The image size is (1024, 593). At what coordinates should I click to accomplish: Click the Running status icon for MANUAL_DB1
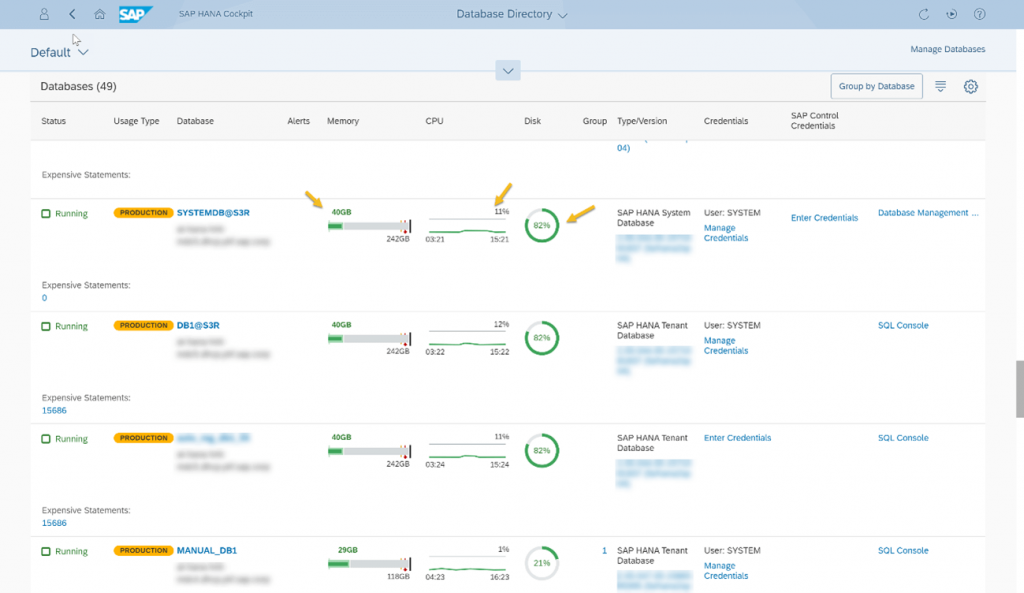[x=46, y=551]
